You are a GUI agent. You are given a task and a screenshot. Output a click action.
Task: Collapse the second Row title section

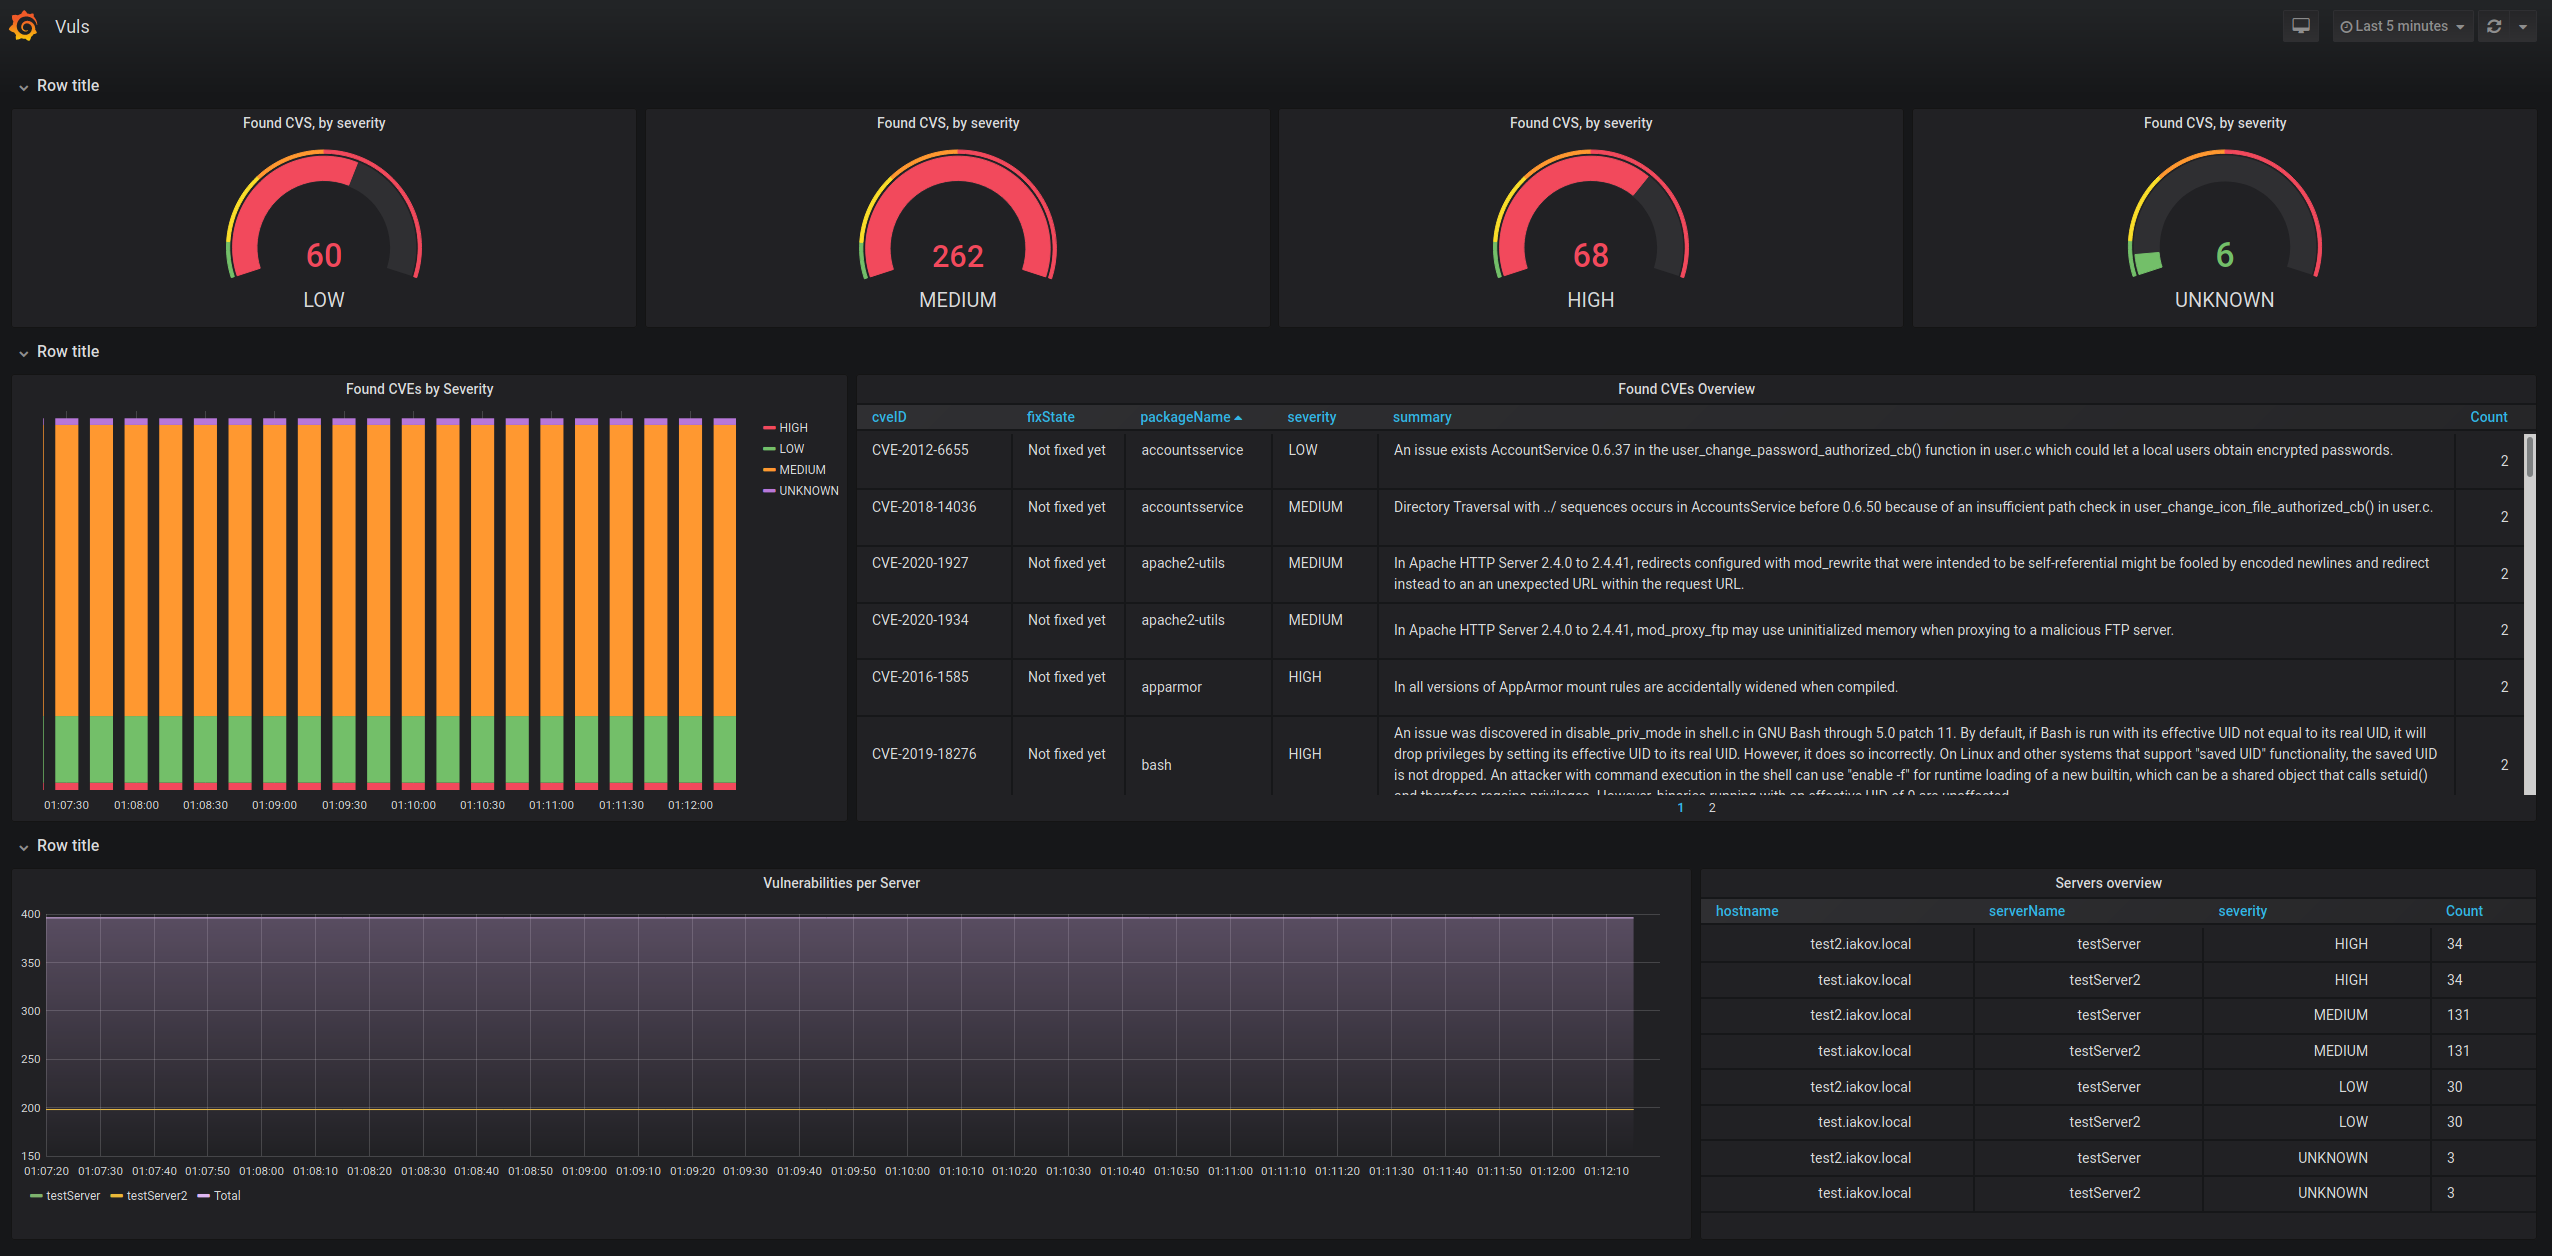[67, 352]
